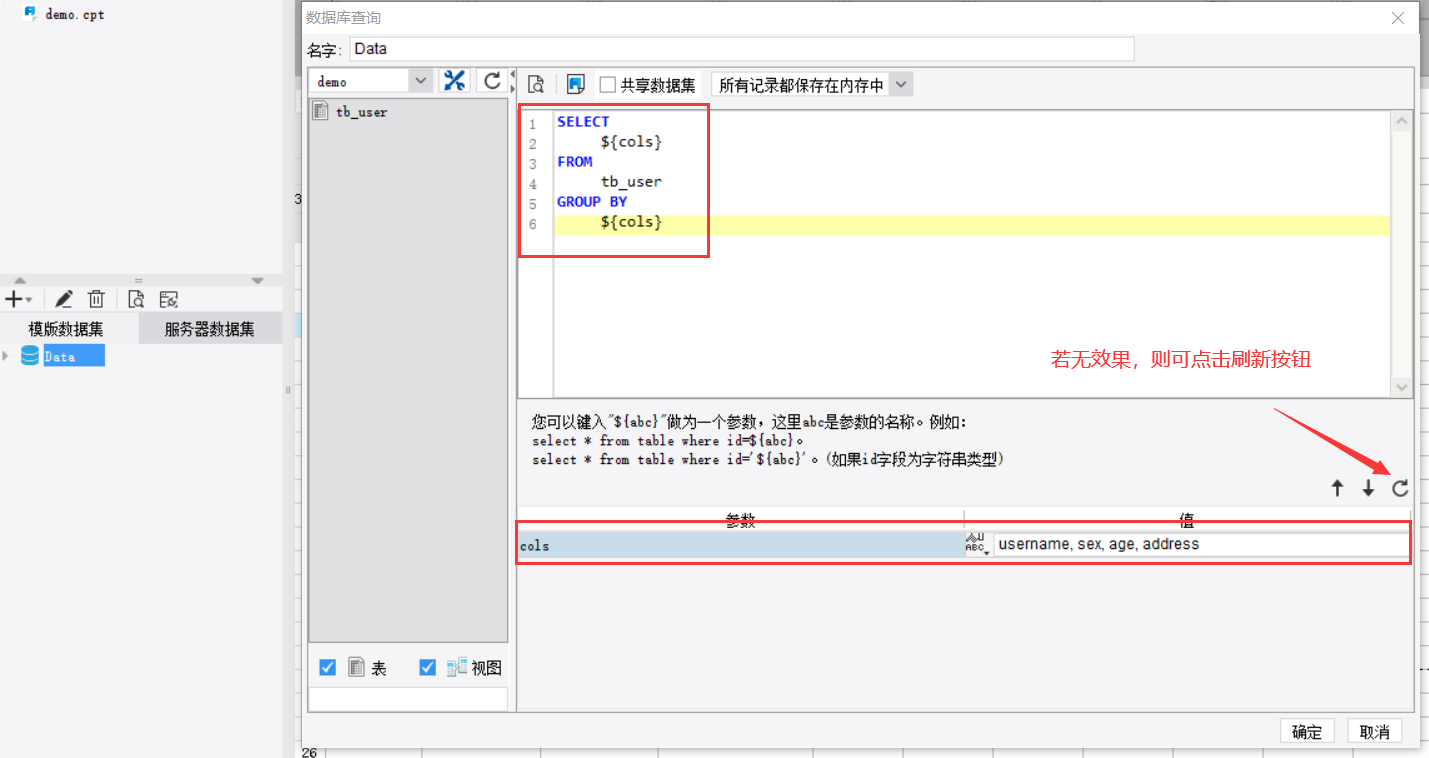This screenshot has height=758, width=1429.
Task: Click ${cols} on editor line 2
Action: 631,142
